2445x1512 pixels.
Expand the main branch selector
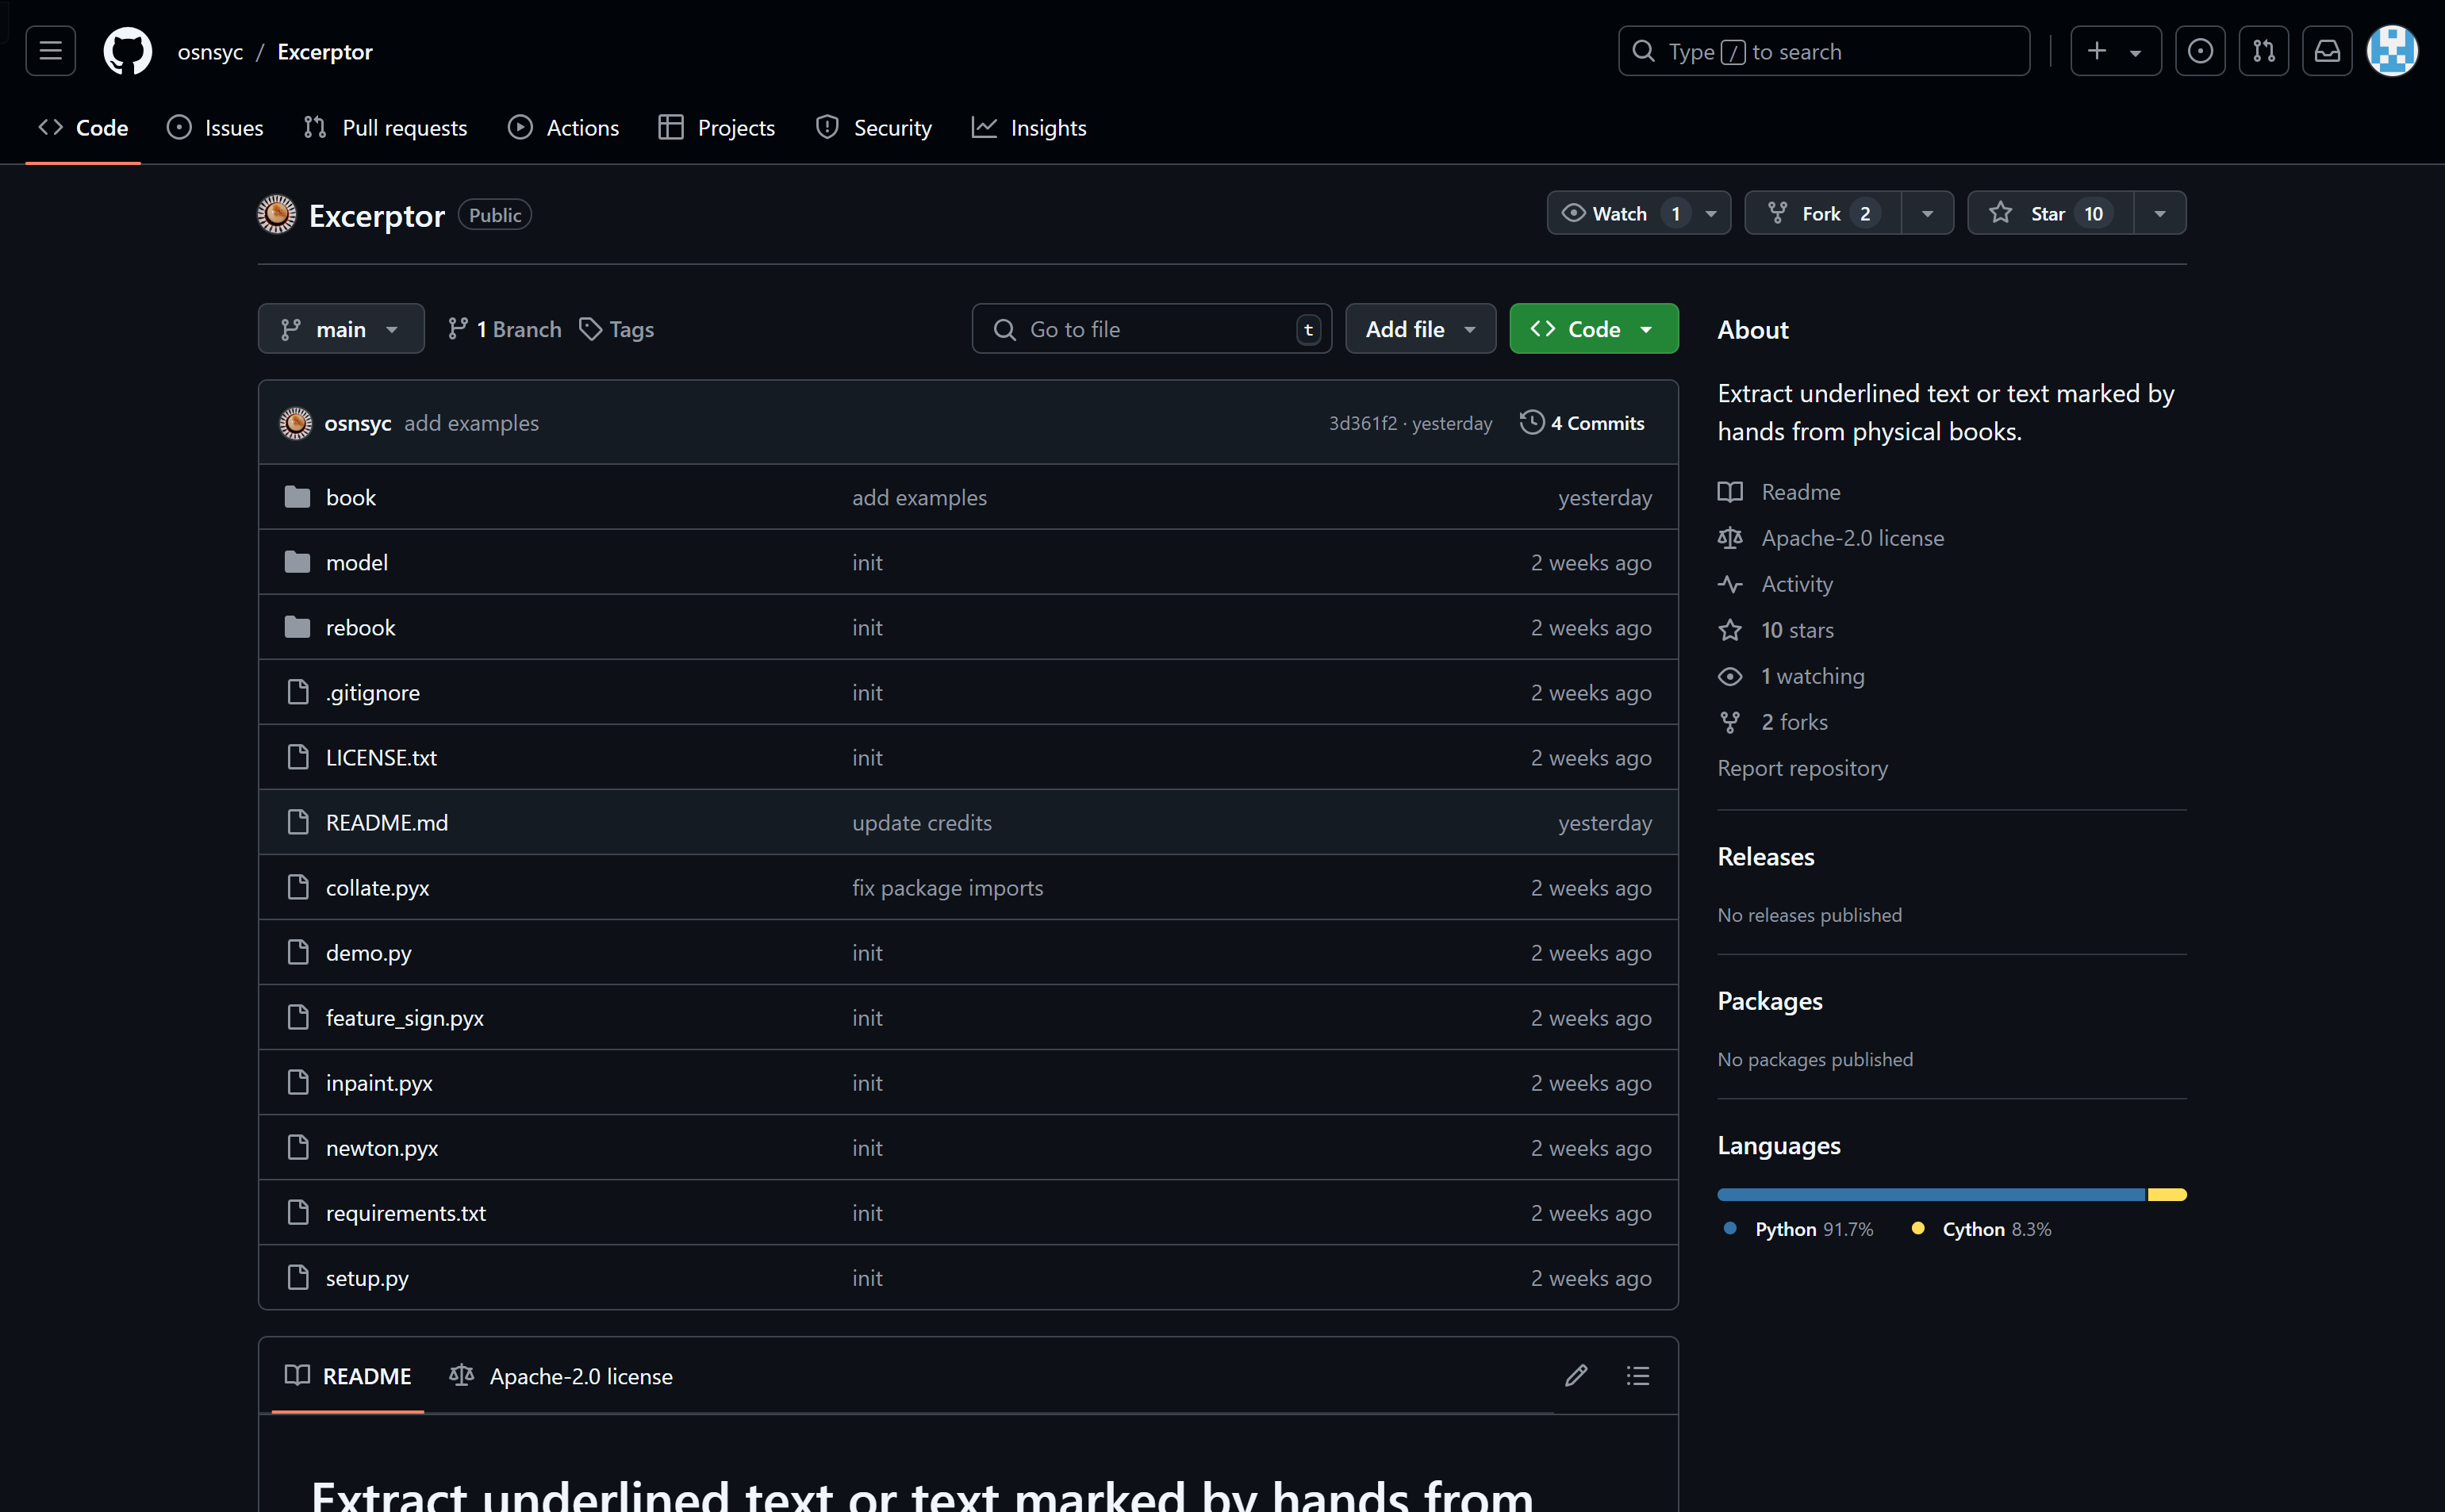(x=341, y=329)
